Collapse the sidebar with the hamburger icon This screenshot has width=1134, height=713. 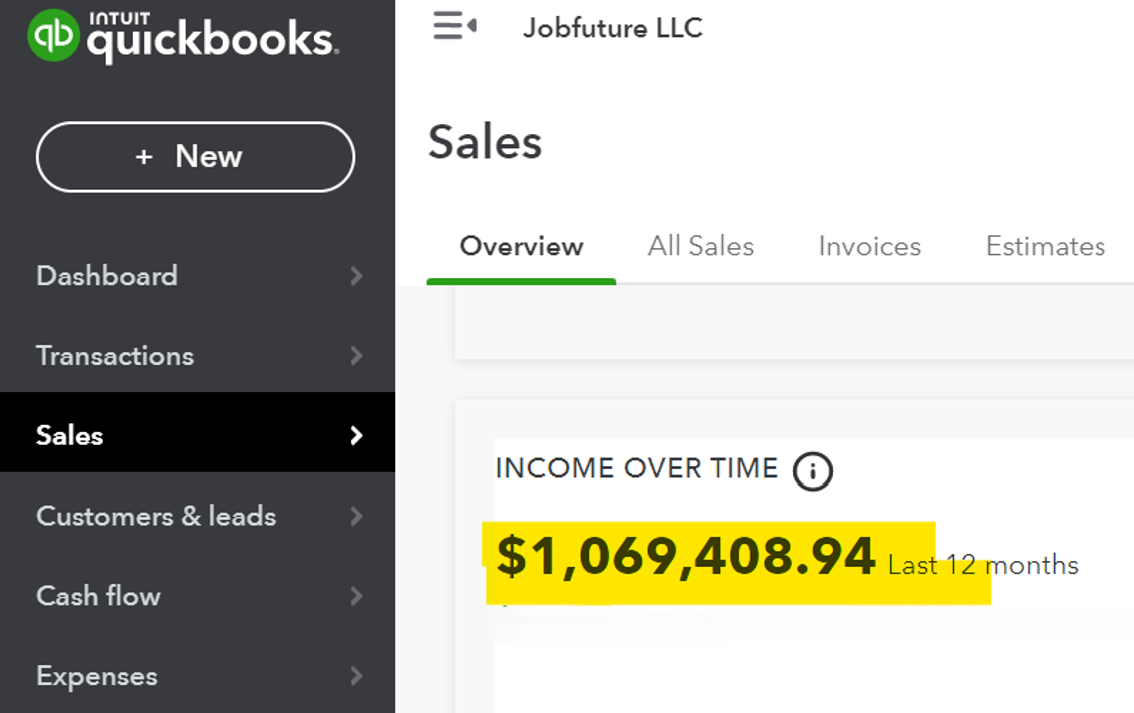[x=454, y=26]
